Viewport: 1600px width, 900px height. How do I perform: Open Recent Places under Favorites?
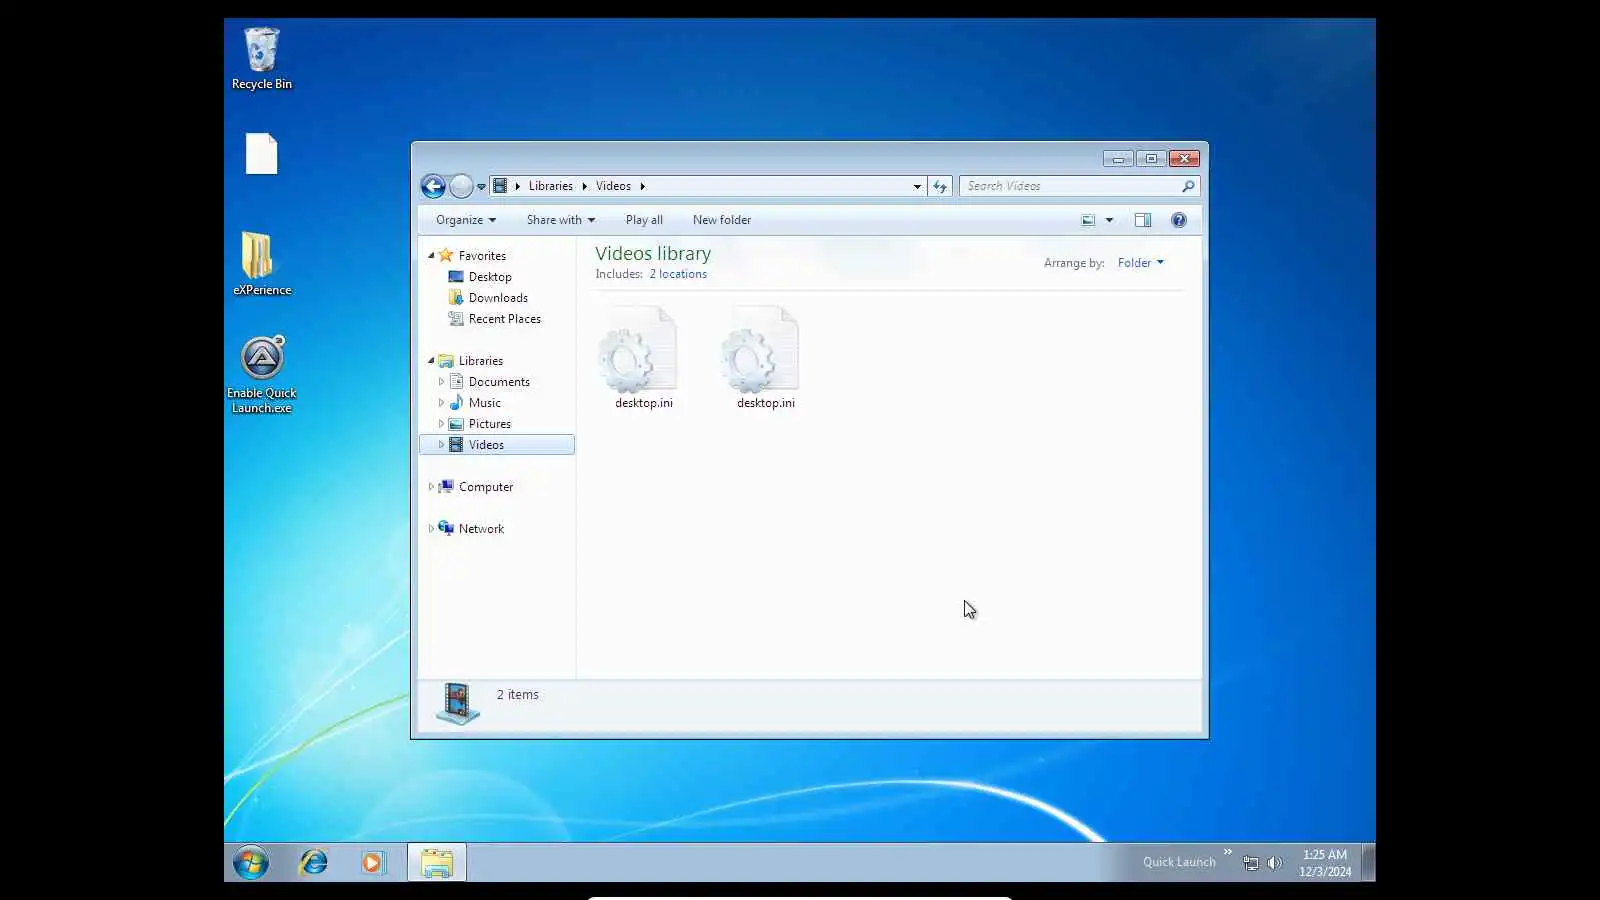click(x=504, y=319)
